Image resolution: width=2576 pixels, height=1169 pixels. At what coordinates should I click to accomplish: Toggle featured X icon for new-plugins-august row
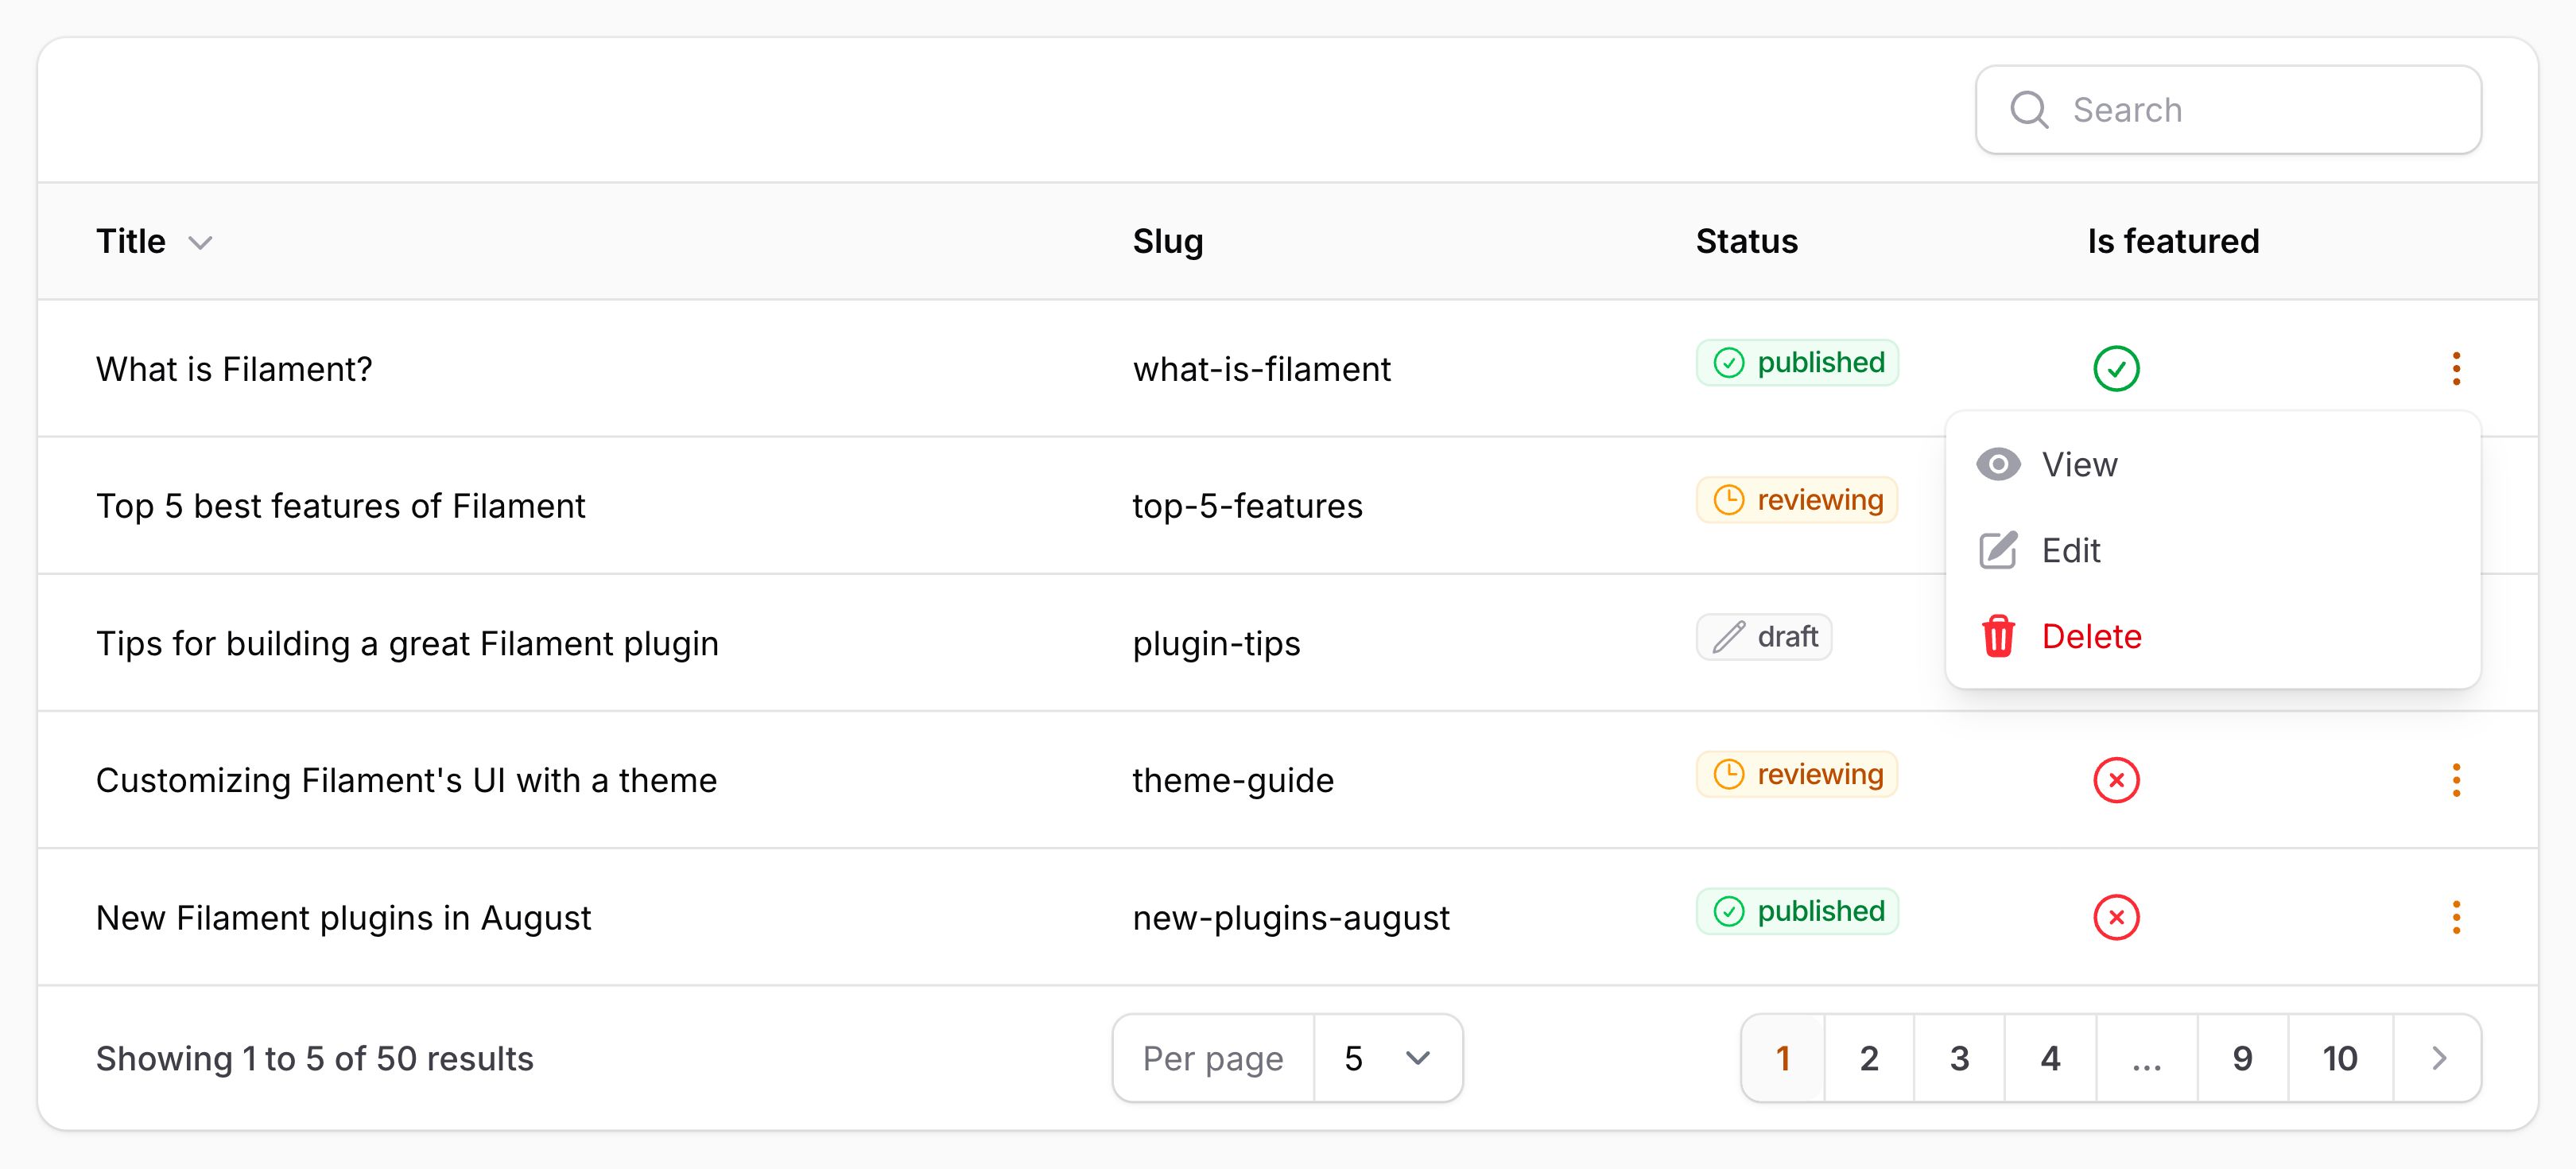[x=2116, y=917]
